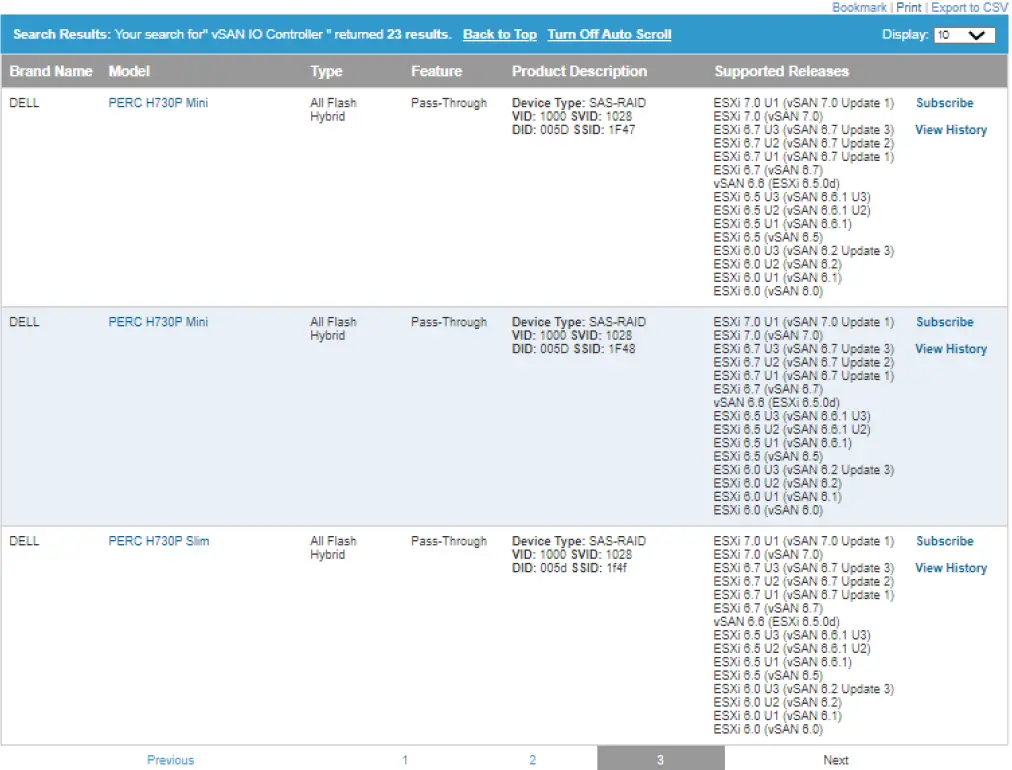Viewport: 1012px width, 770px height.
Task: Click the Supported Releases column header
Action: (x=781, y=72)
